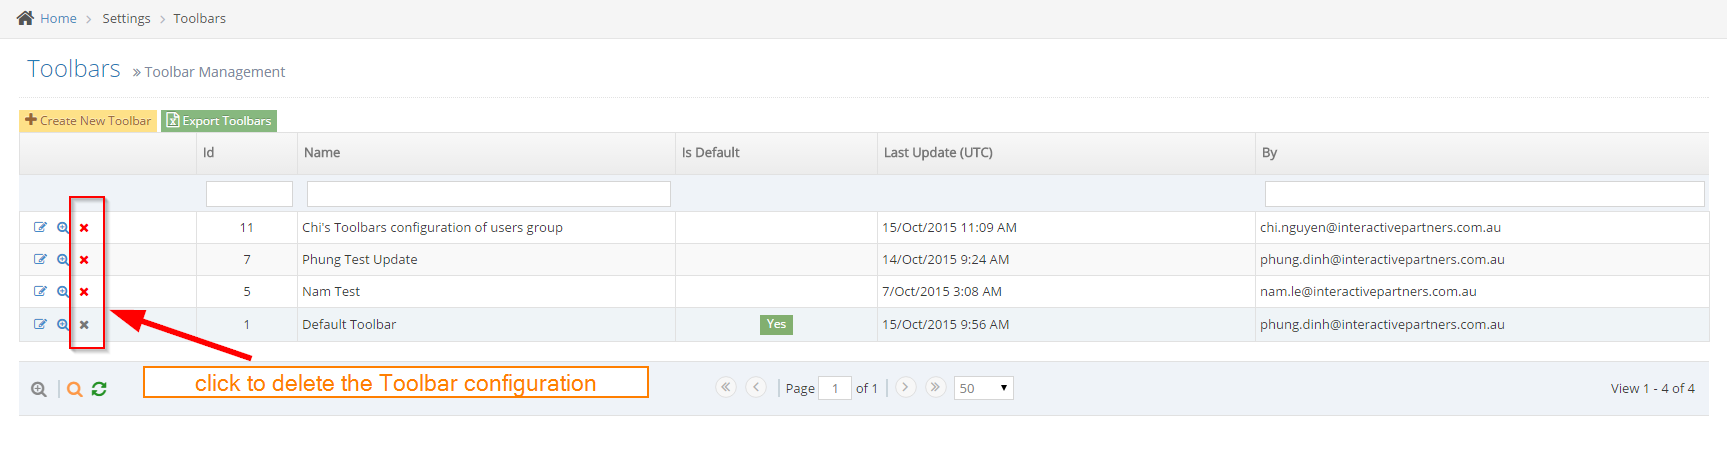Delete the Nam Test toolbar configuration
1727x451 pixels.
pyautogui.click(x=84, y=292)
